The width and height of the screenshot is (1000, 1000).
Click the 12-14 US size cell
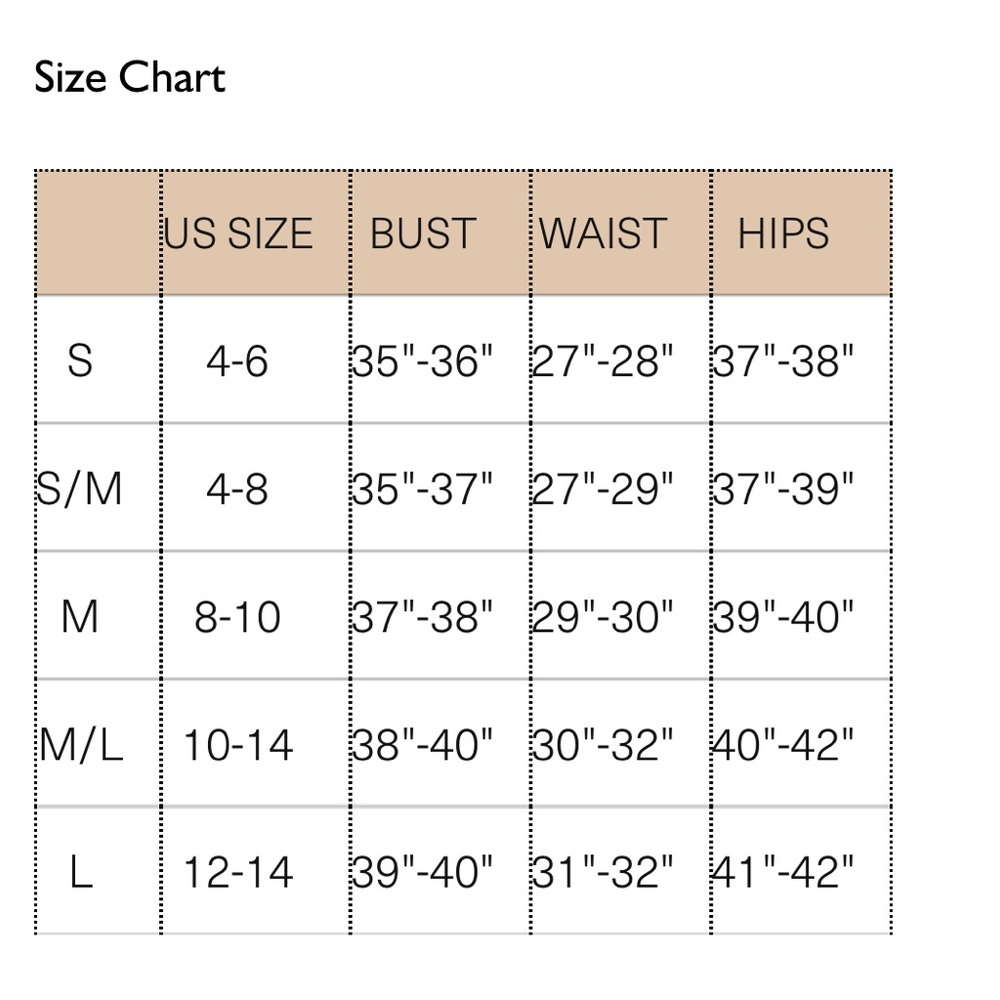[238, 872]
